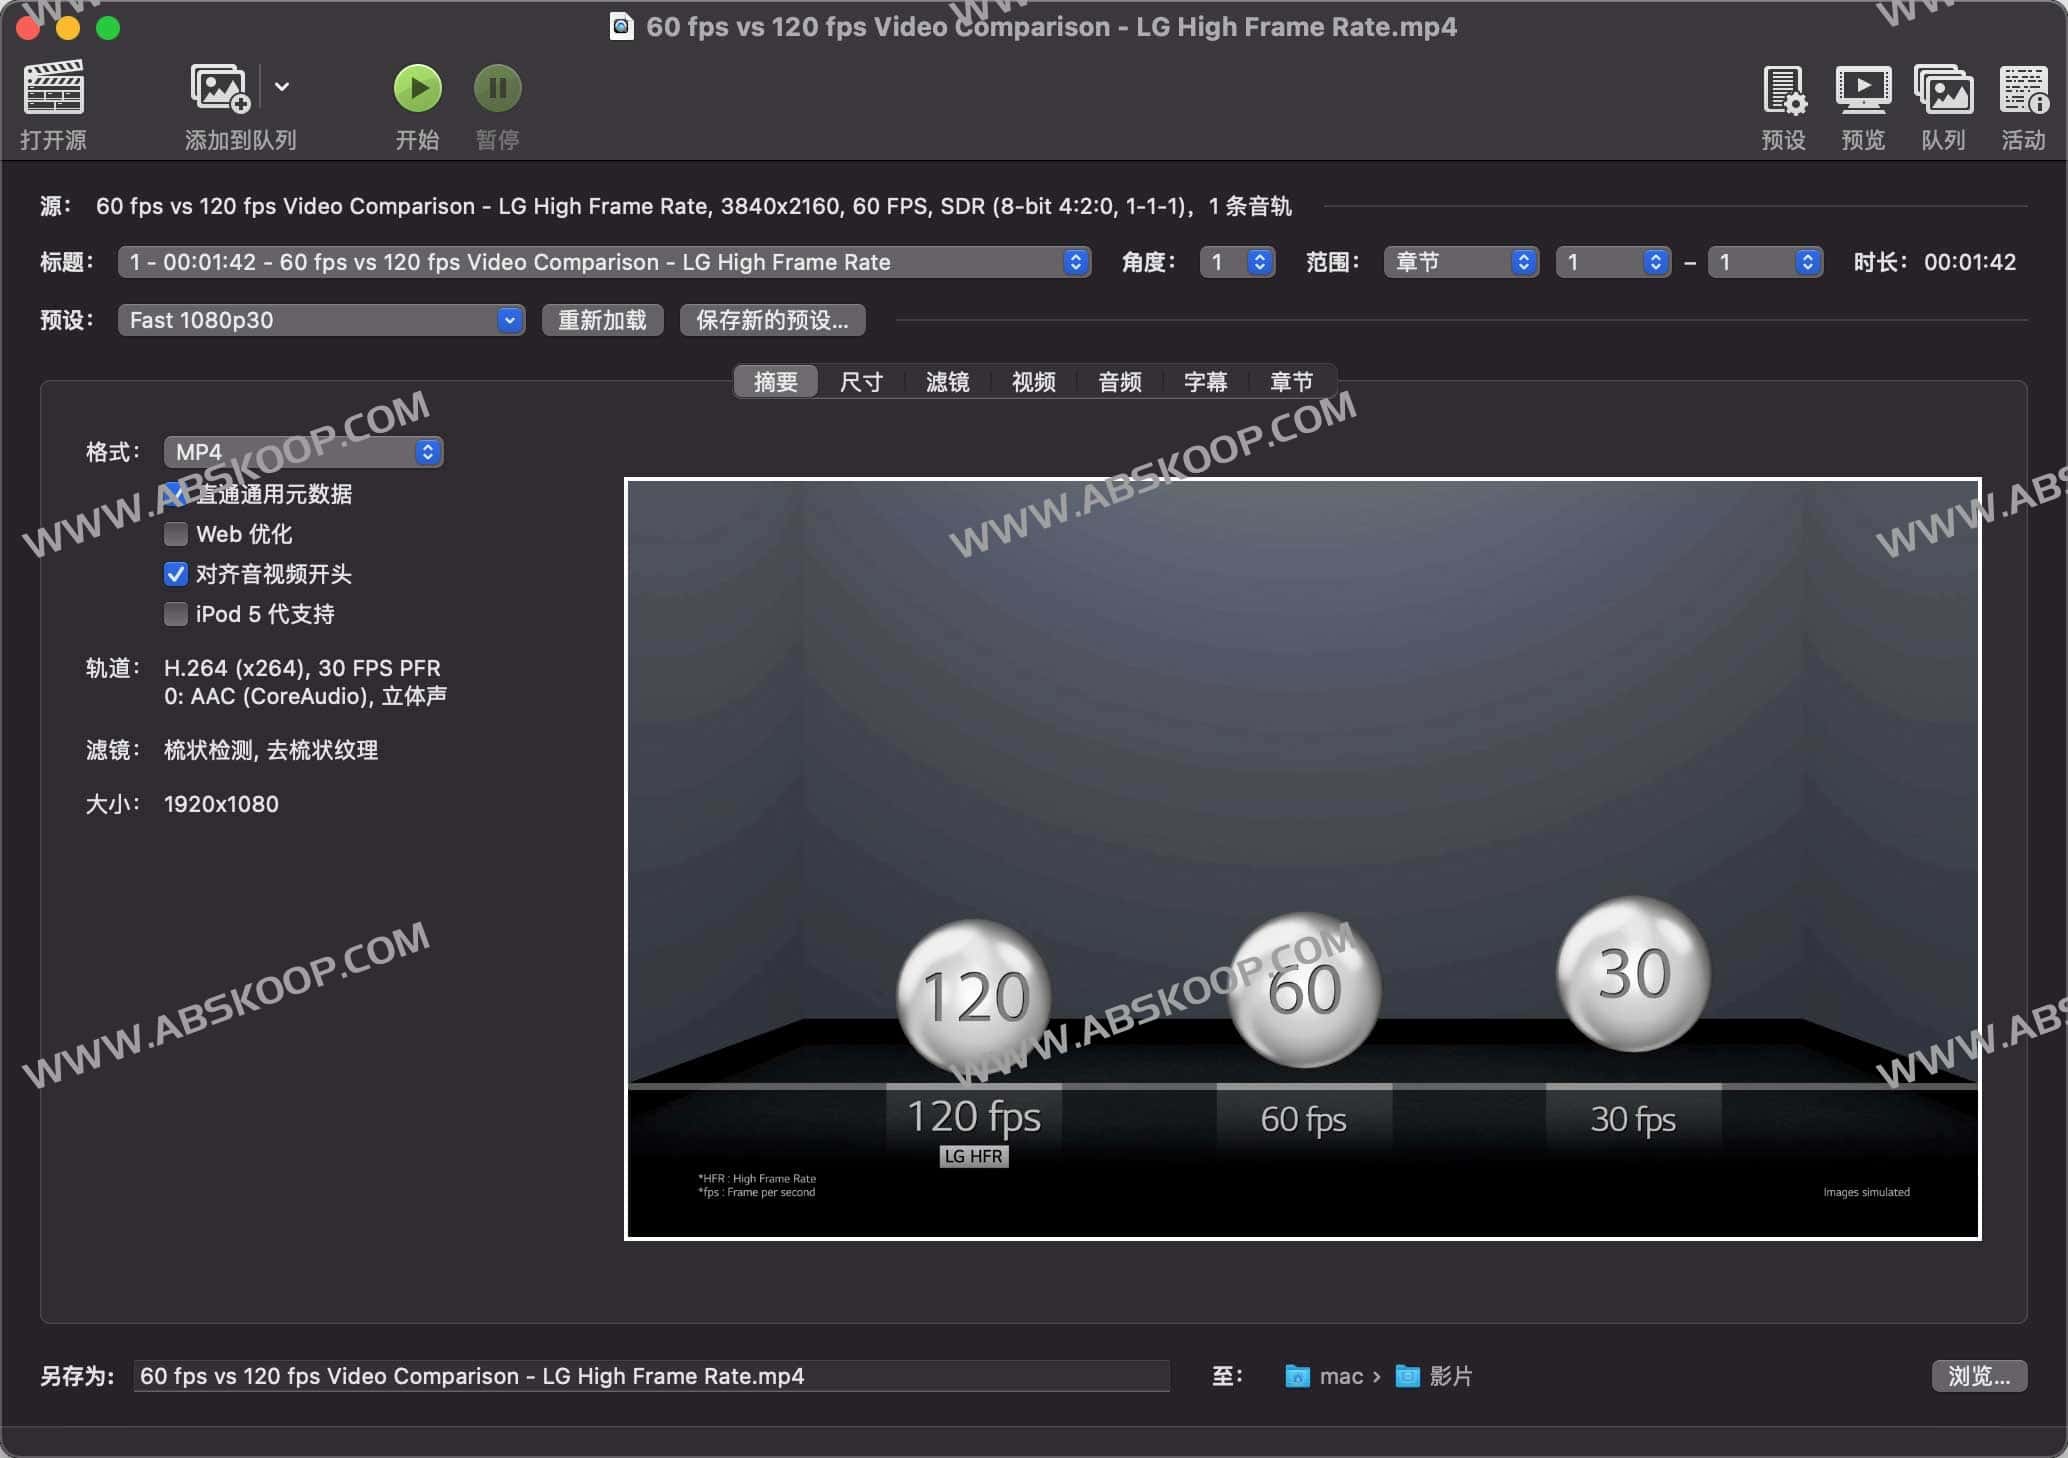
Task: Click the 暂停 icon
Action: click(497, 88)
